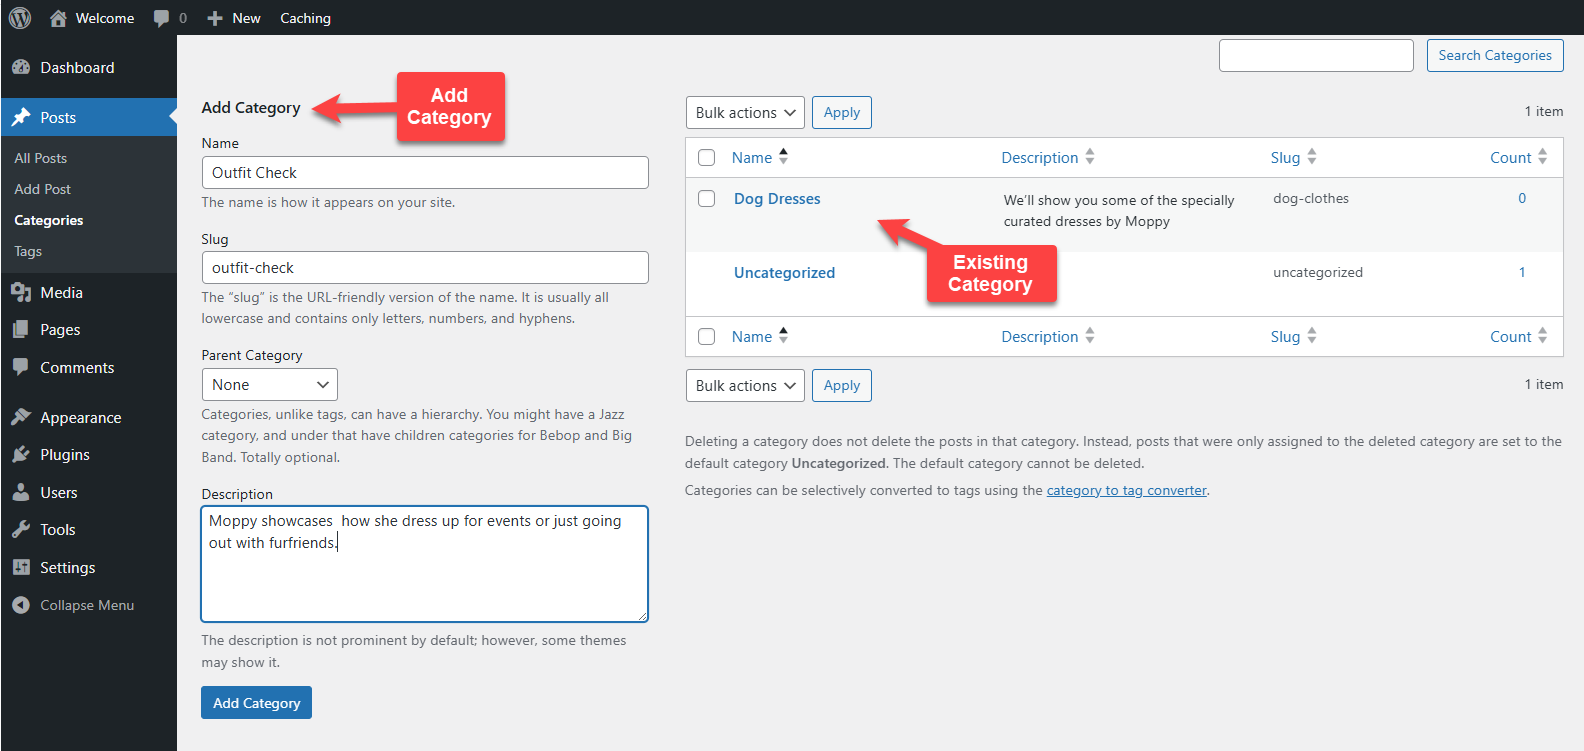Click the Collapse Menu arrow icon
The width and height of the screenshot is (1584, 751).
pyautogui.click(x=21, y=605)
